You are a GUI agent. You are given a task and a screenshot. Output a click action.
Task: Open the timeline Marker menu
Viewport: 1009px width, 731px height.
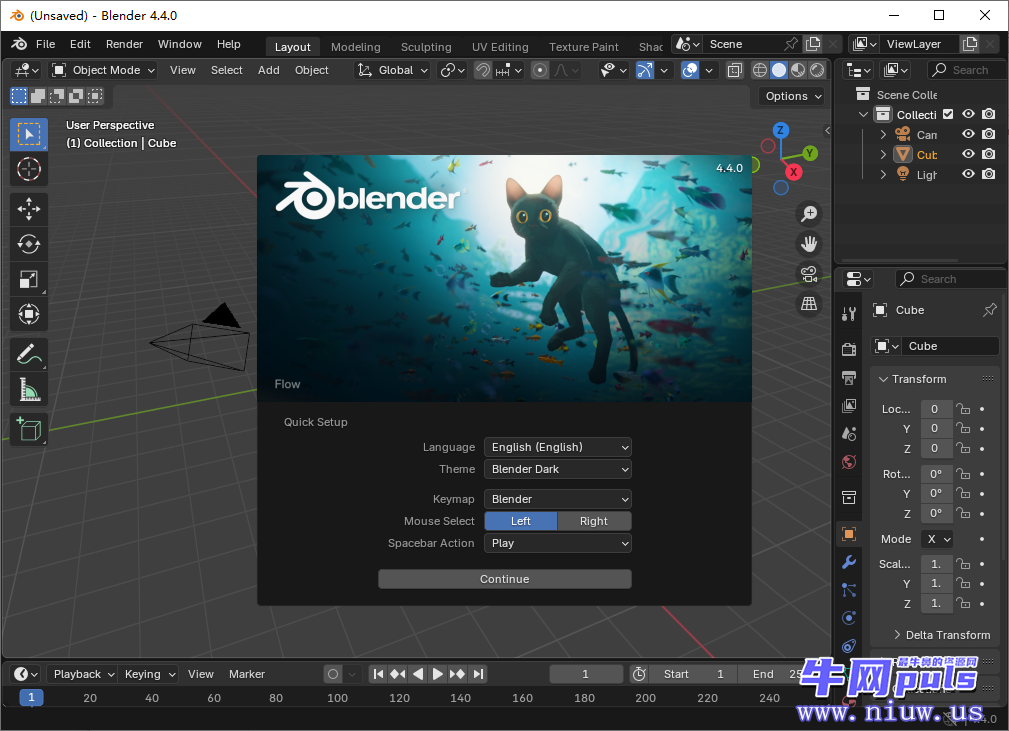pyautogui.click(x=246, y=674)
